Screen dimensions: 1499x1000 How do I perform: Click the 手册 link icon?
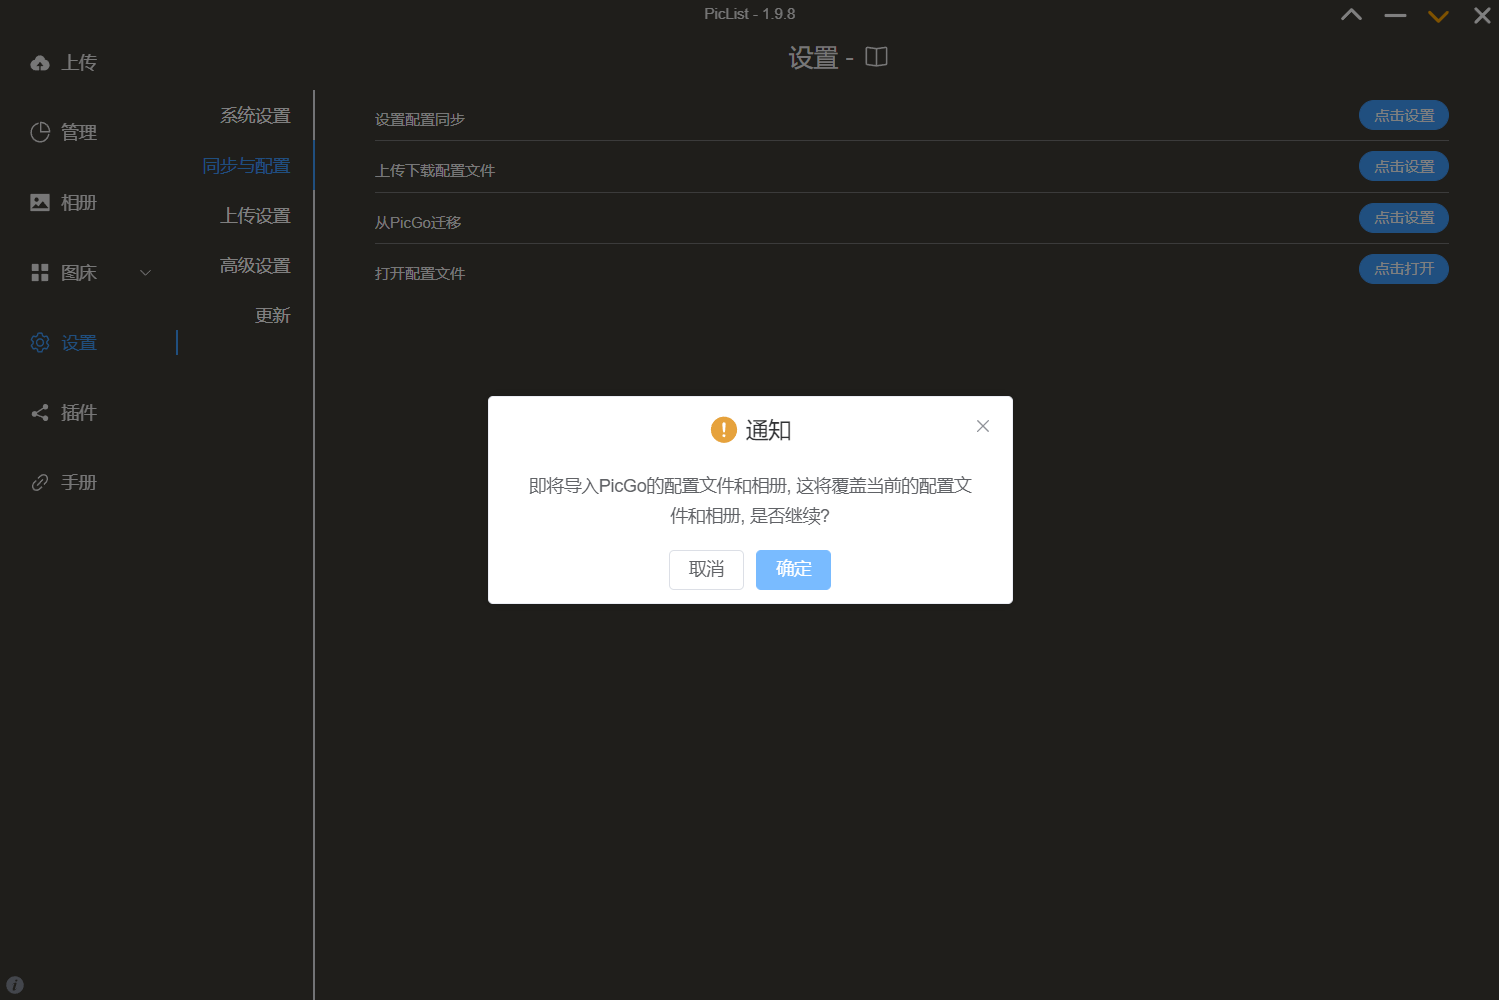(x=40, y=482)
